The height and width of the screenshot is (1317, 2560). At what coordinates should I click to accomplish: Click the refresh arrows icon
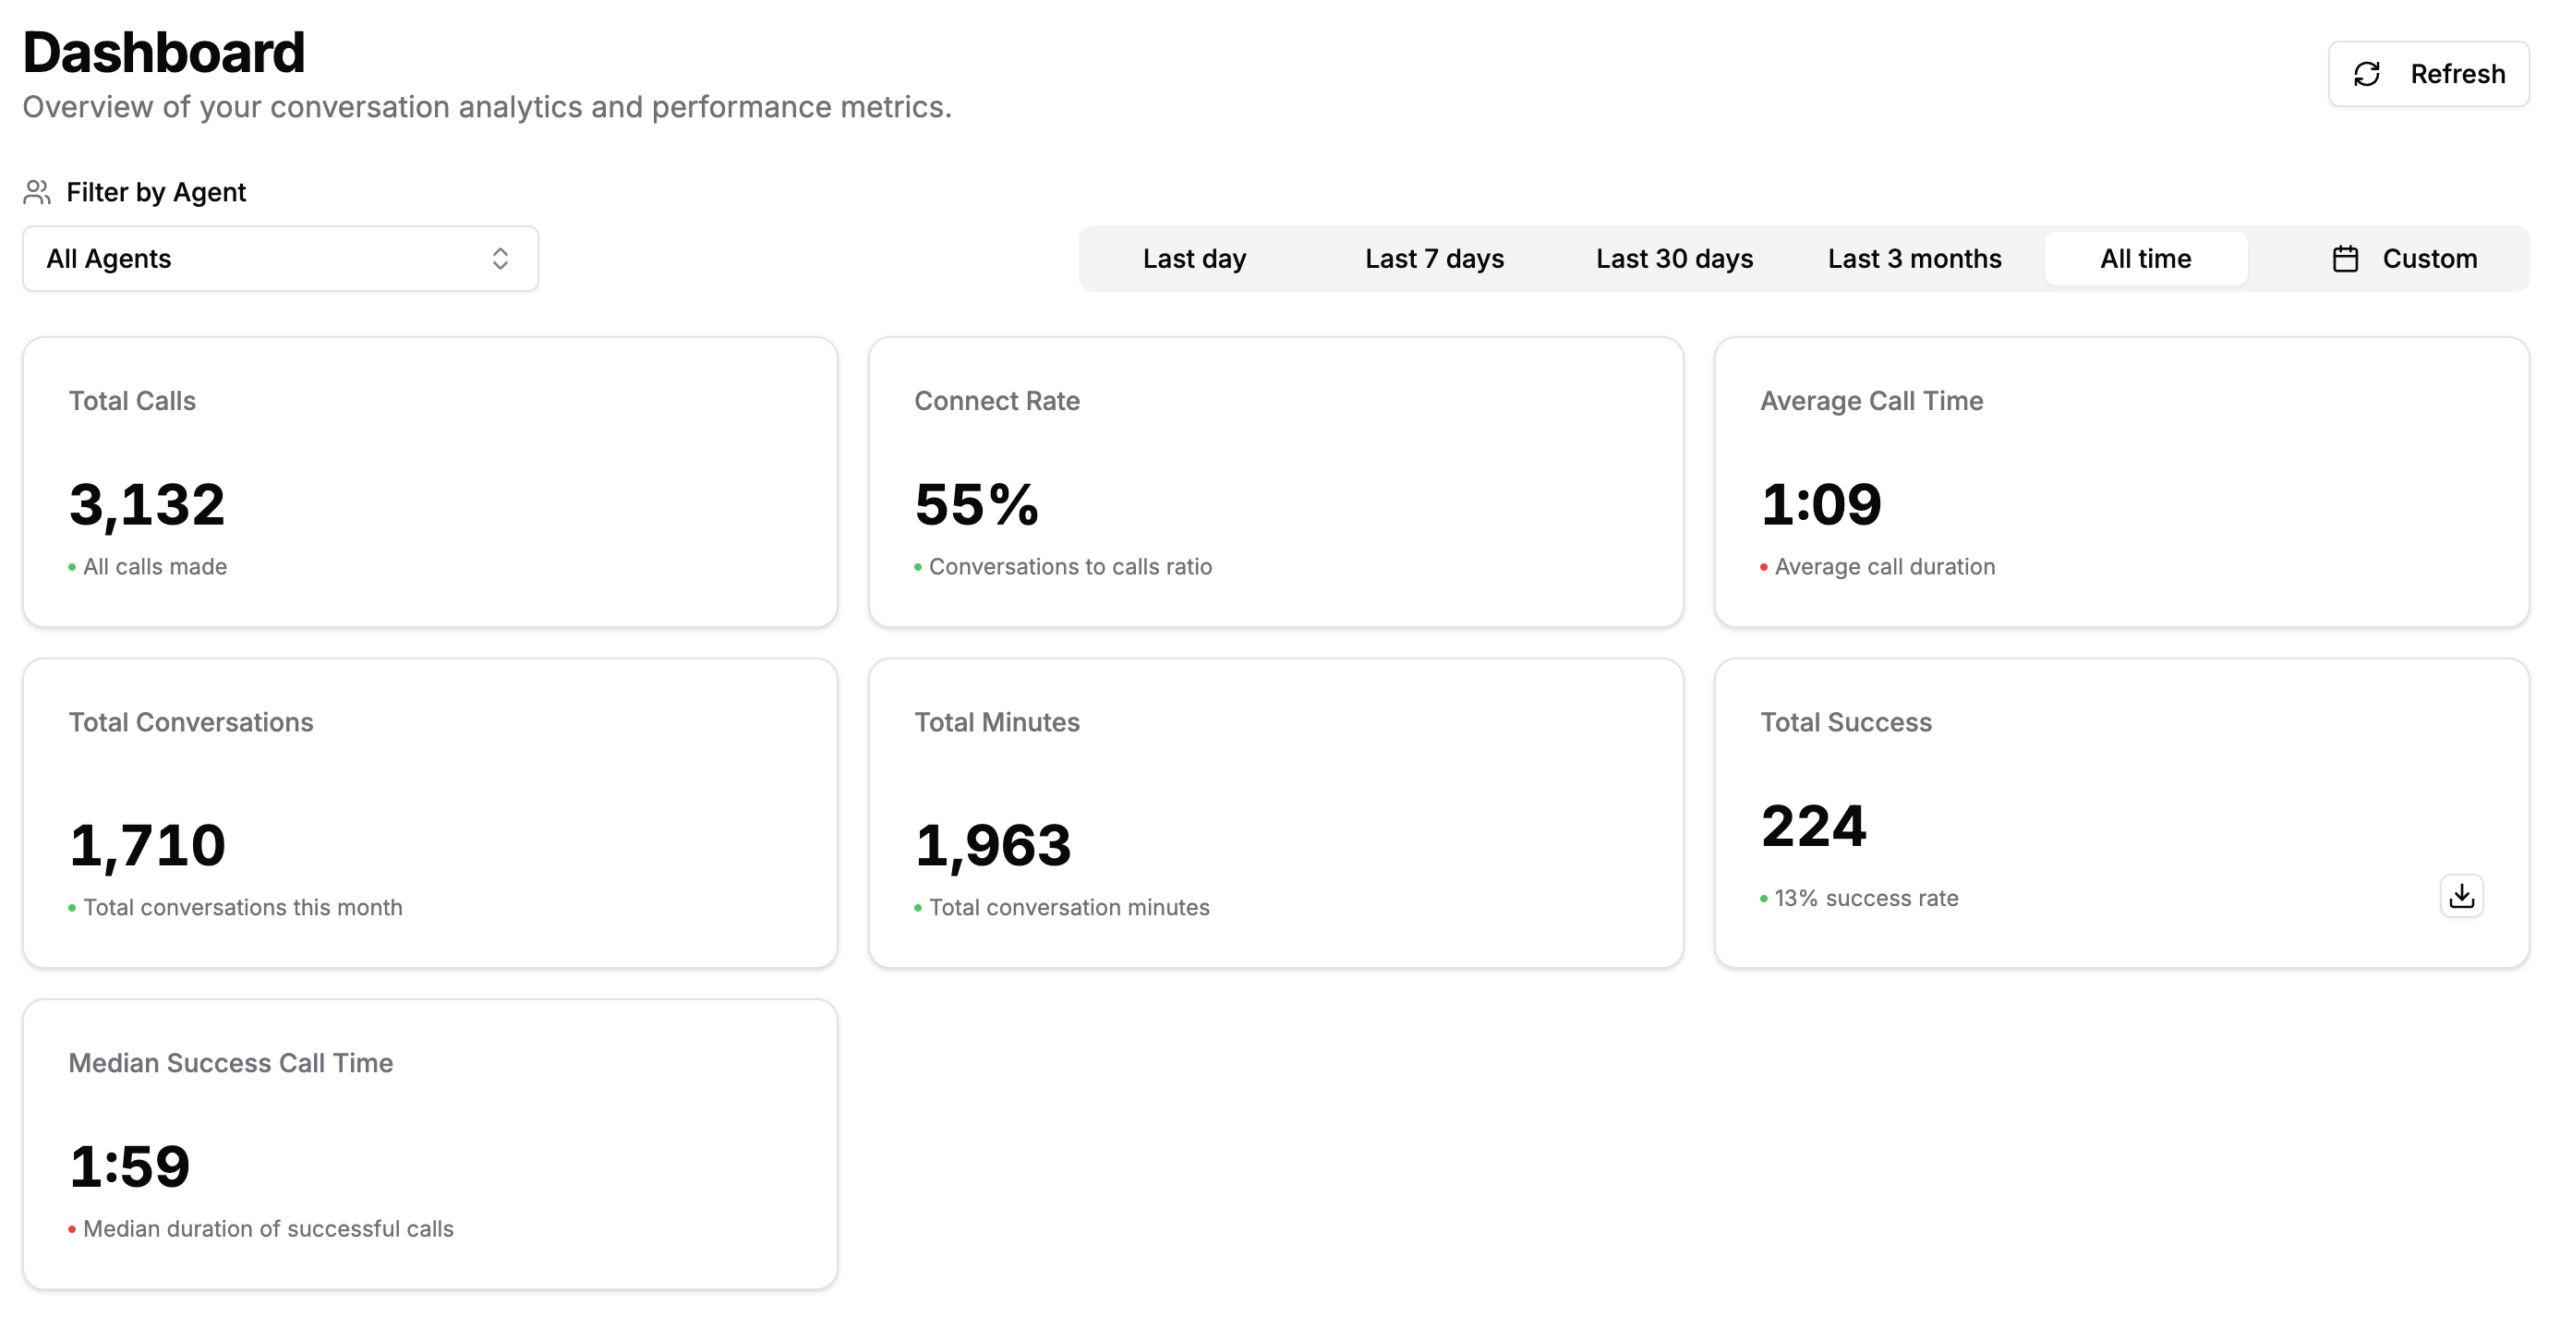pos(2366,74)
